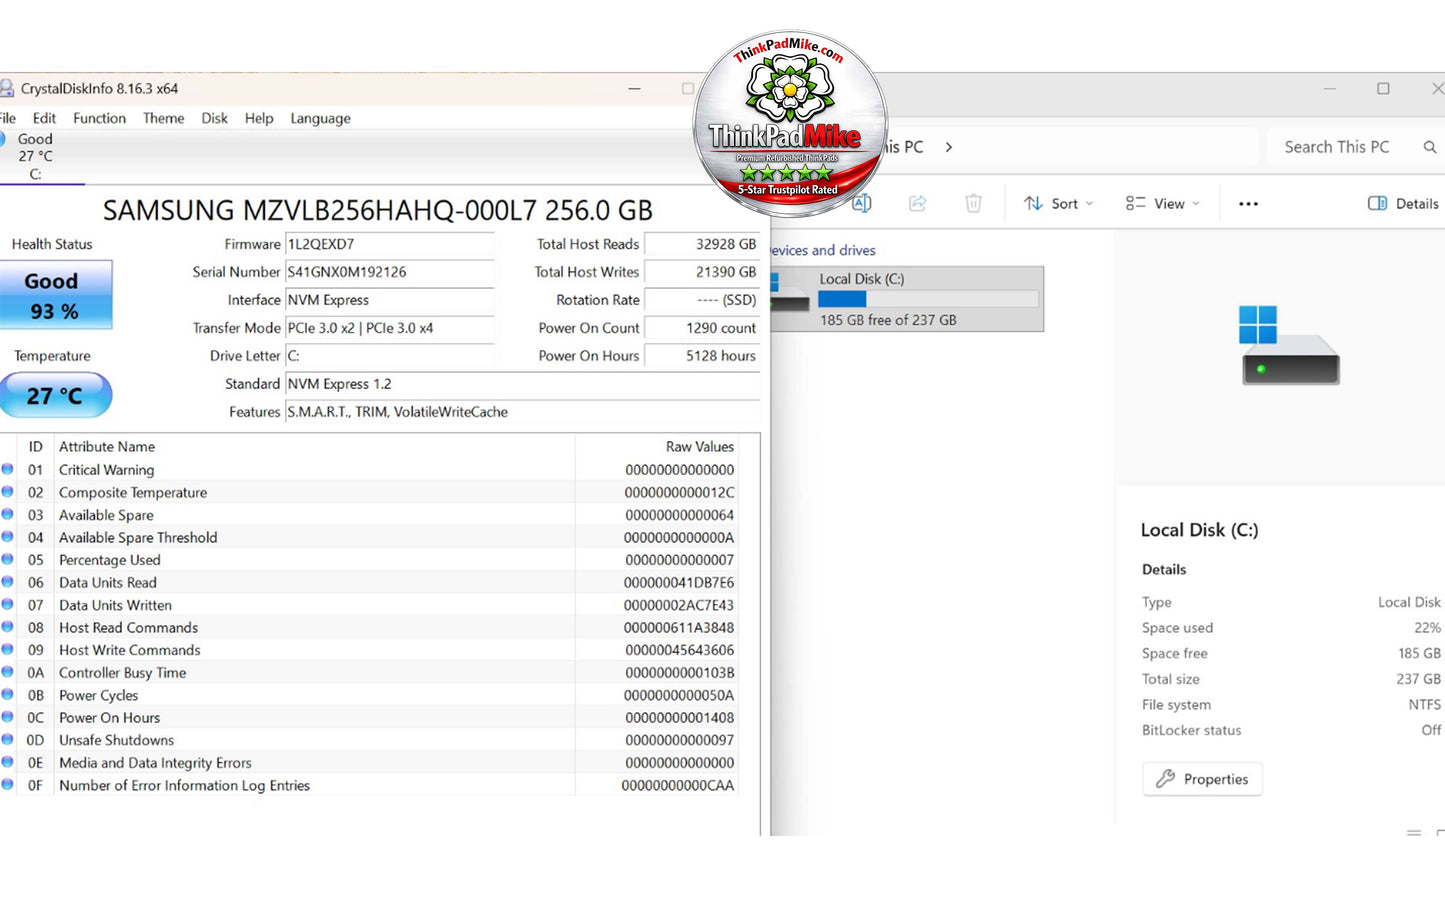Click the Local Disk (C:) storage usage bar
Screen dimensions: 1445x908
click(928, 299)
